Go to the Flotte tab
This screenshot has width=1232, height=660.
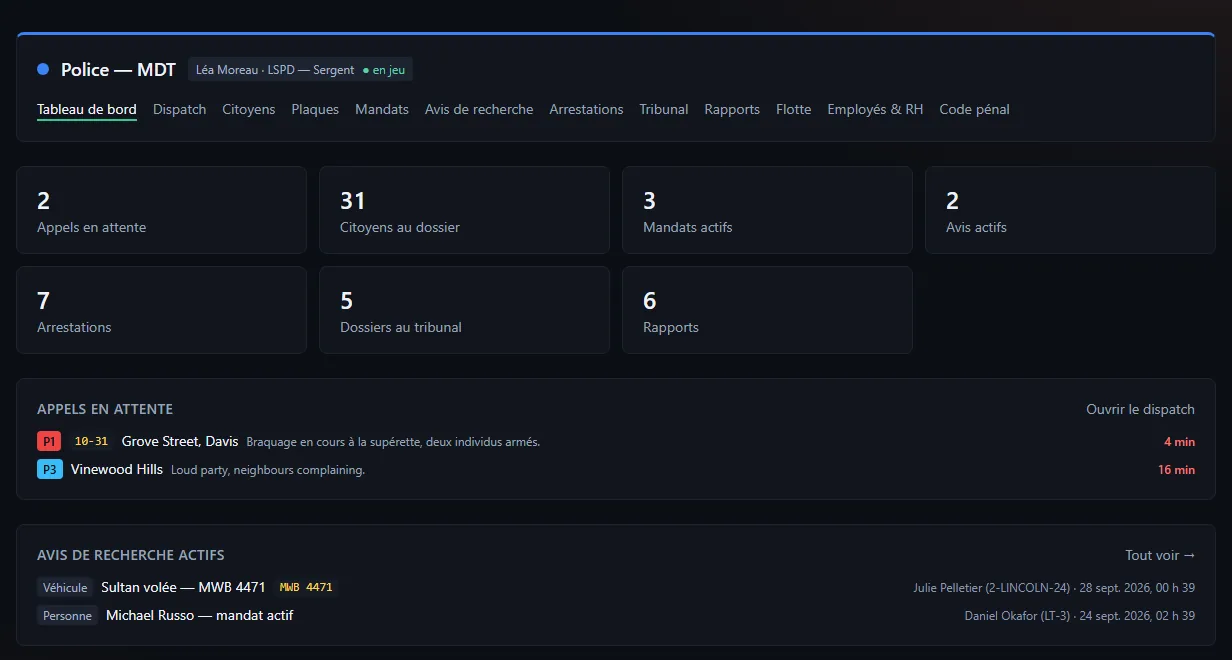tap(793, 109)
